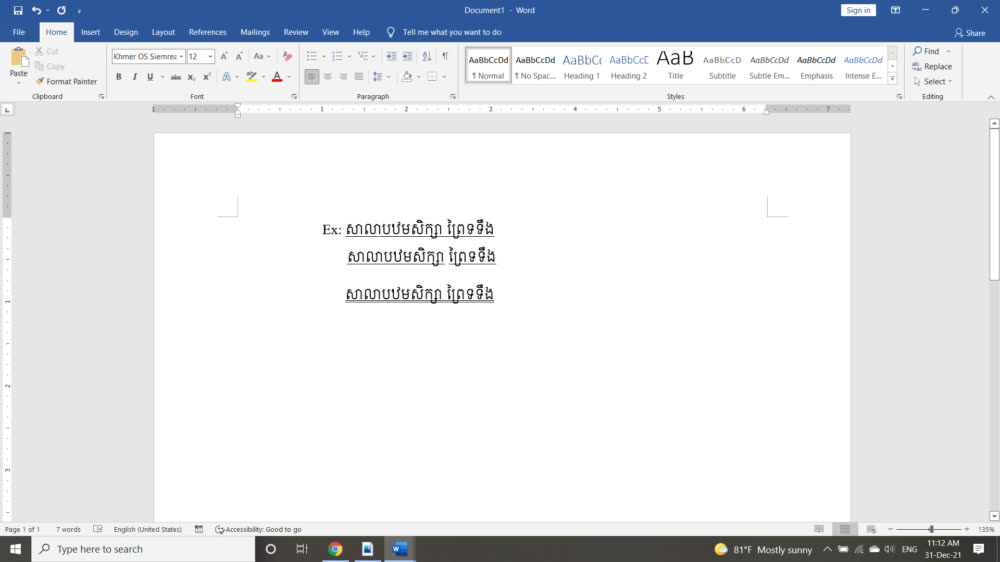Open Google Chrome from the taskbar

click(x=335, y=549)
